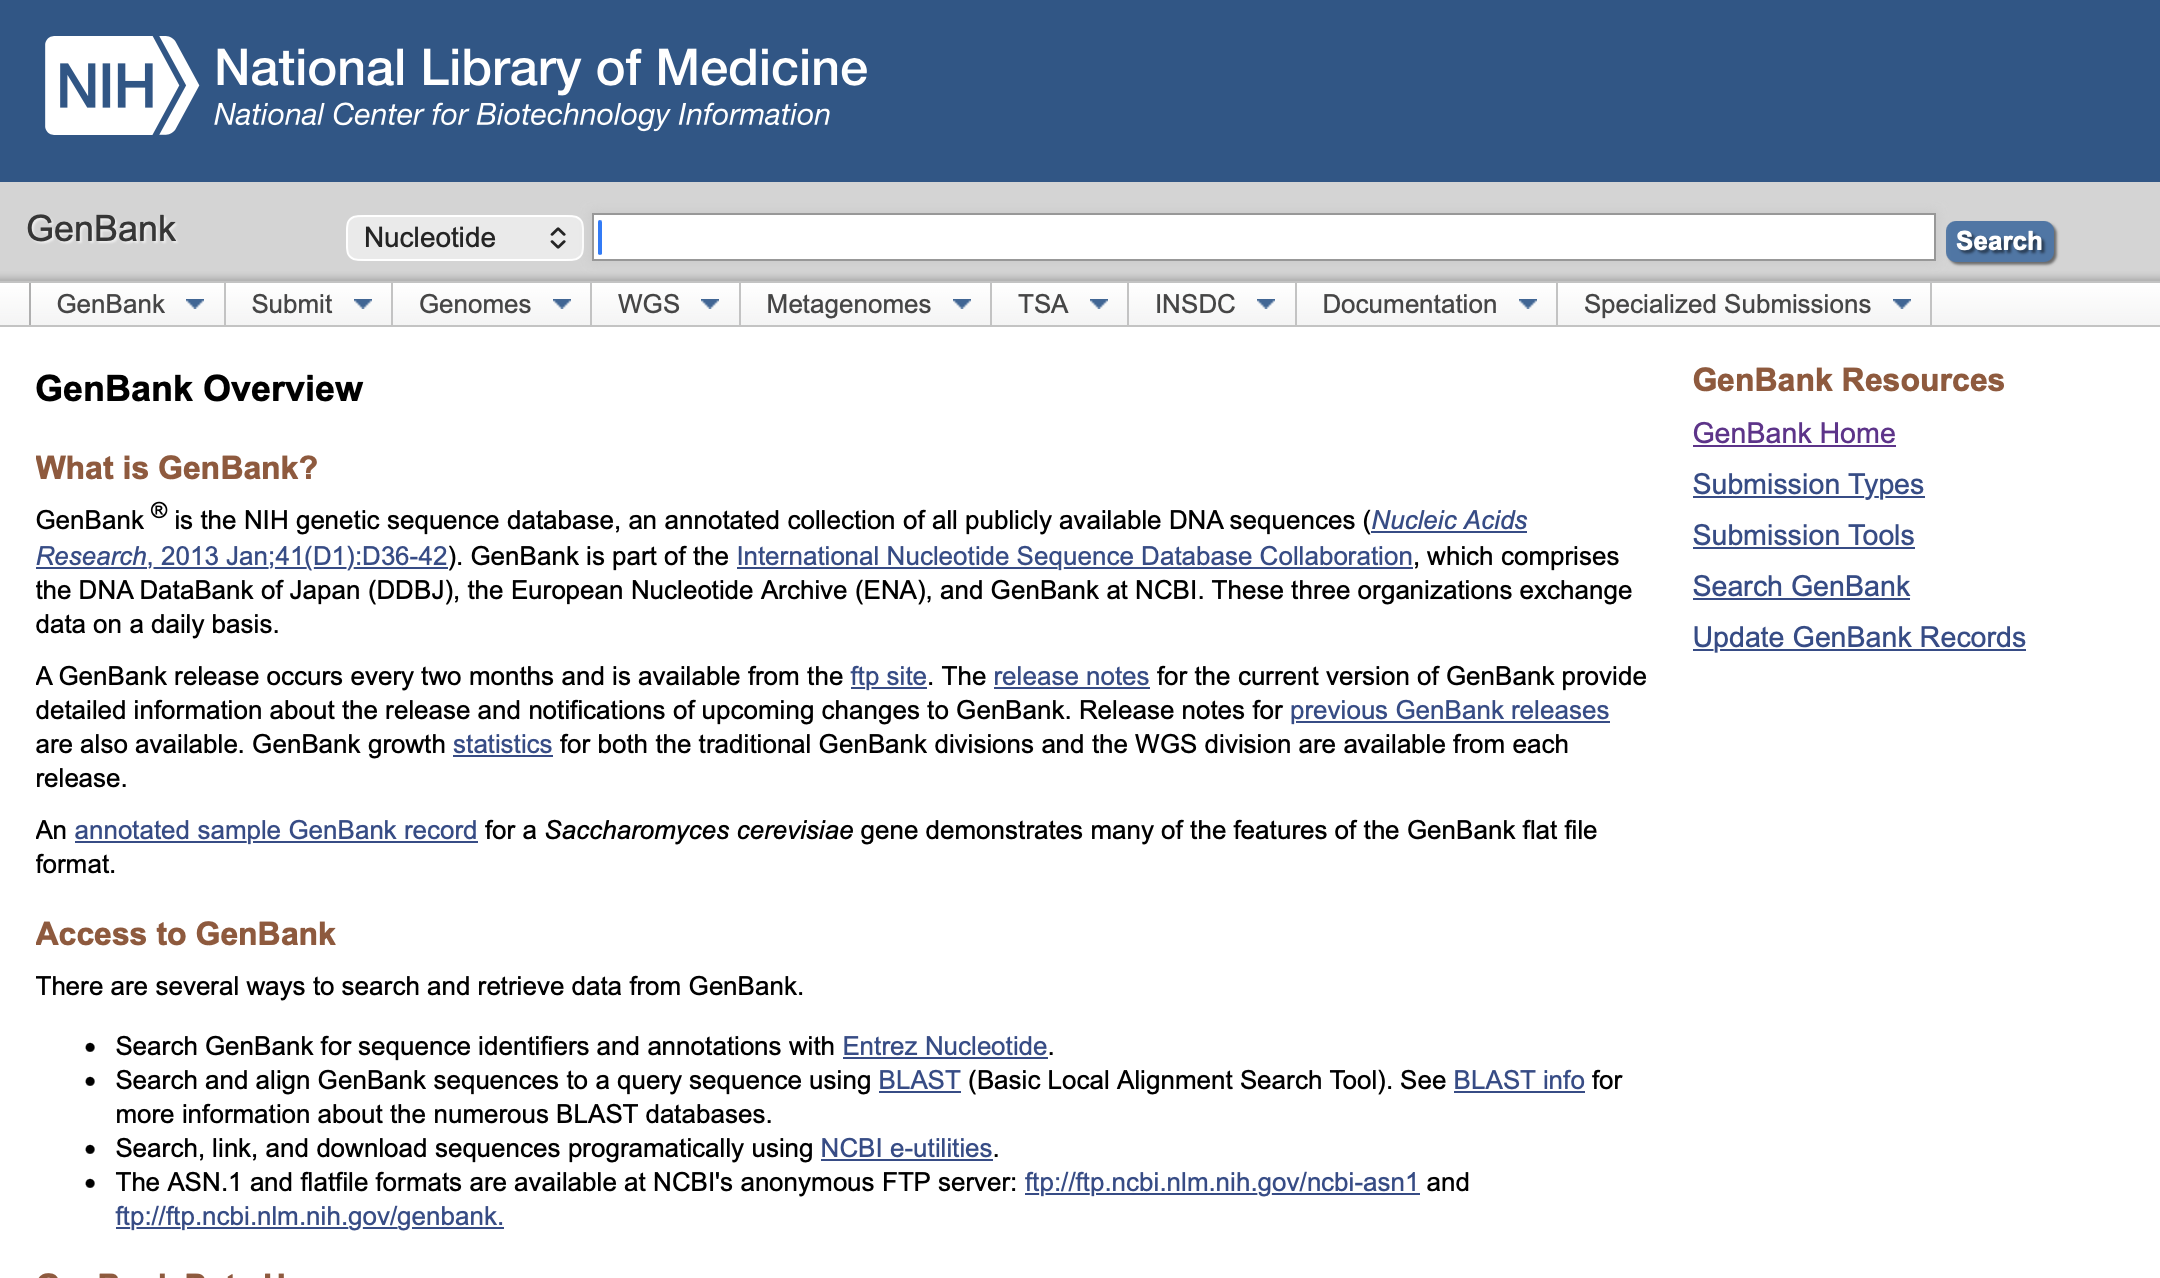This screenshot has width=2160, height=1278.
Task: Follow the ftp site link
Action: (888, 676)
